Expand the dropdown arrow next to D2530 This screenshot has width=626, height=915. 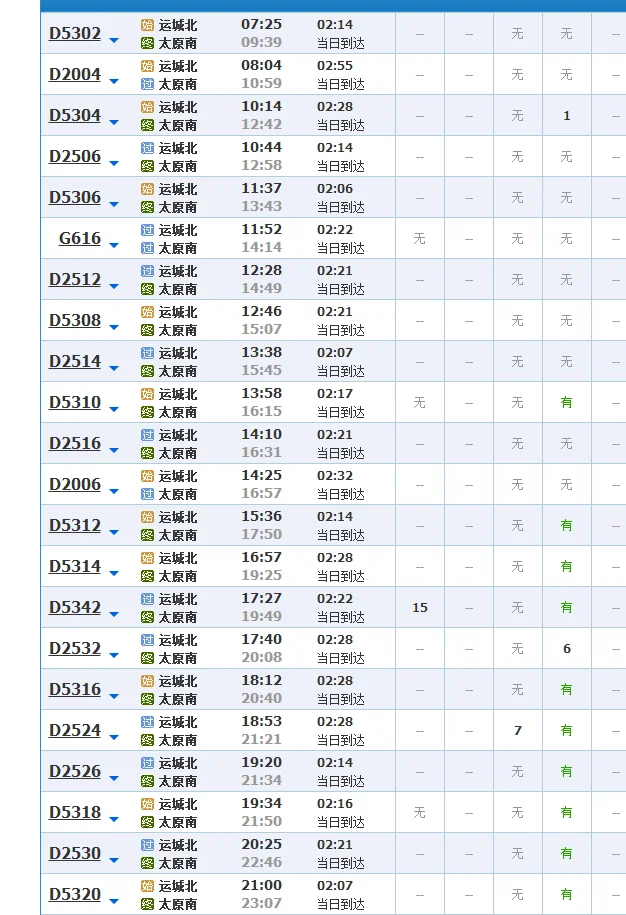tap(114, 861)
